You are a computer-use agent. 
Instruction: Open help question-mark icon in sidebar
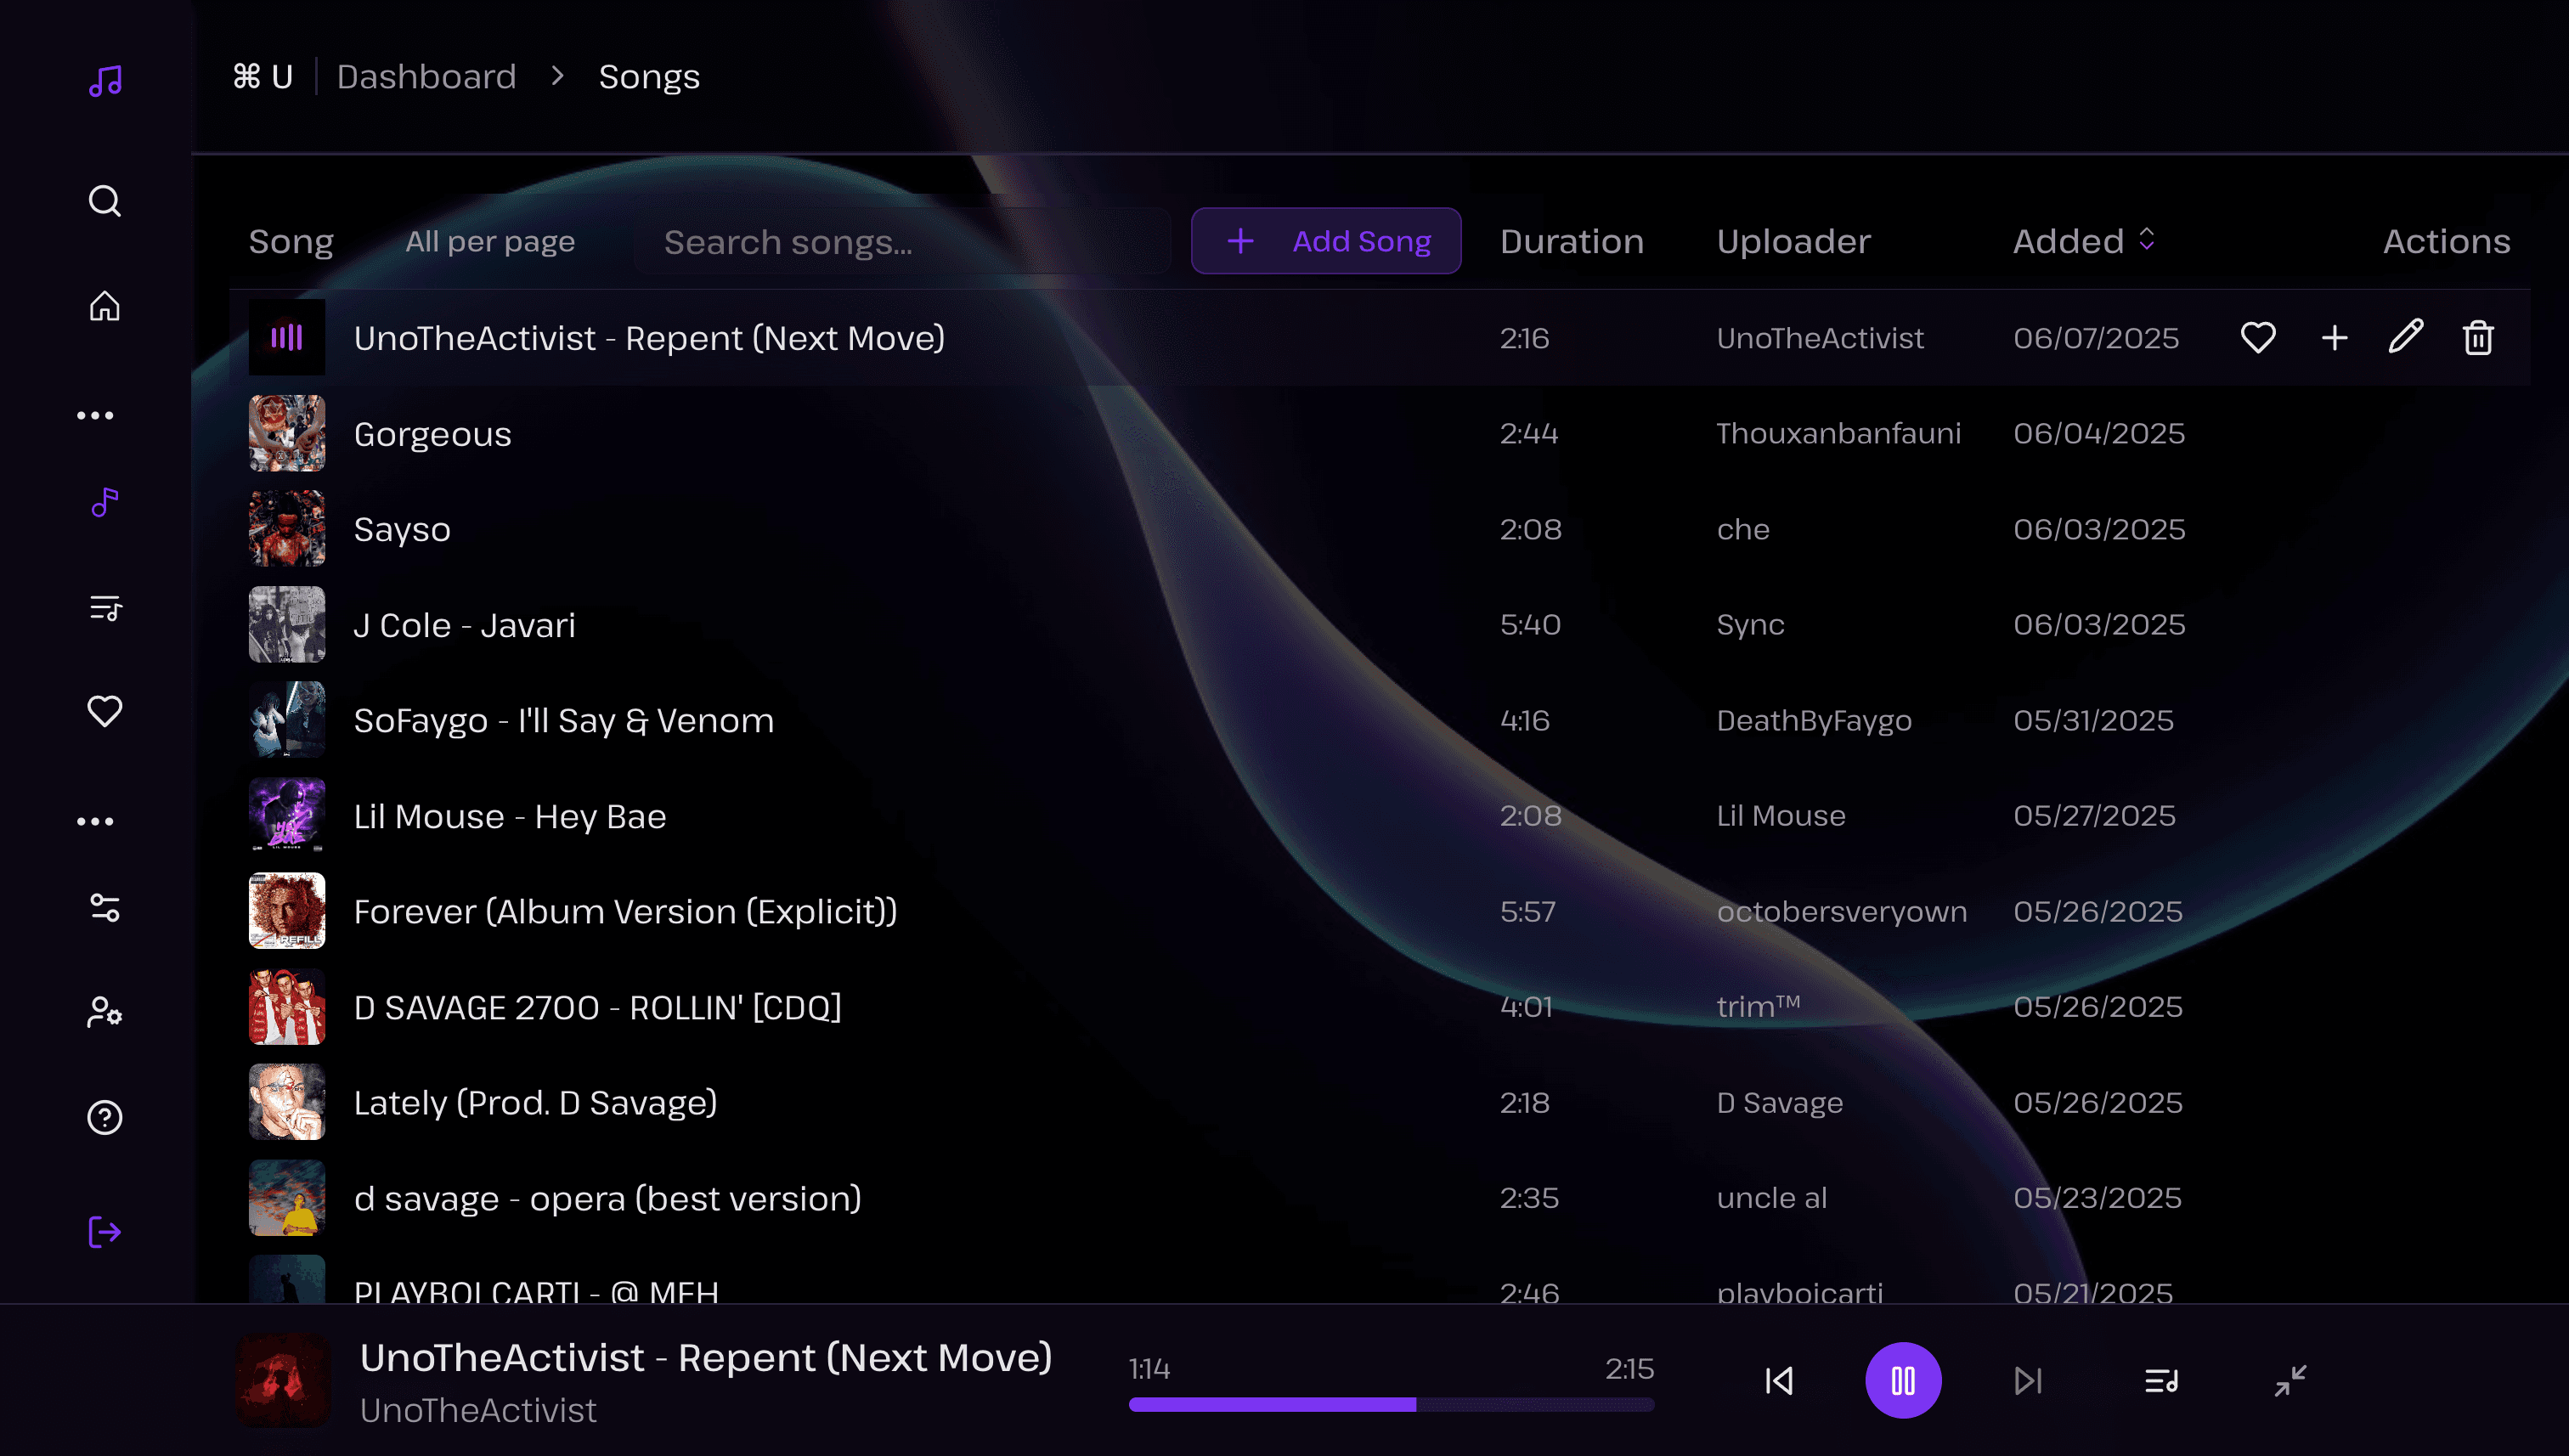105,1117
